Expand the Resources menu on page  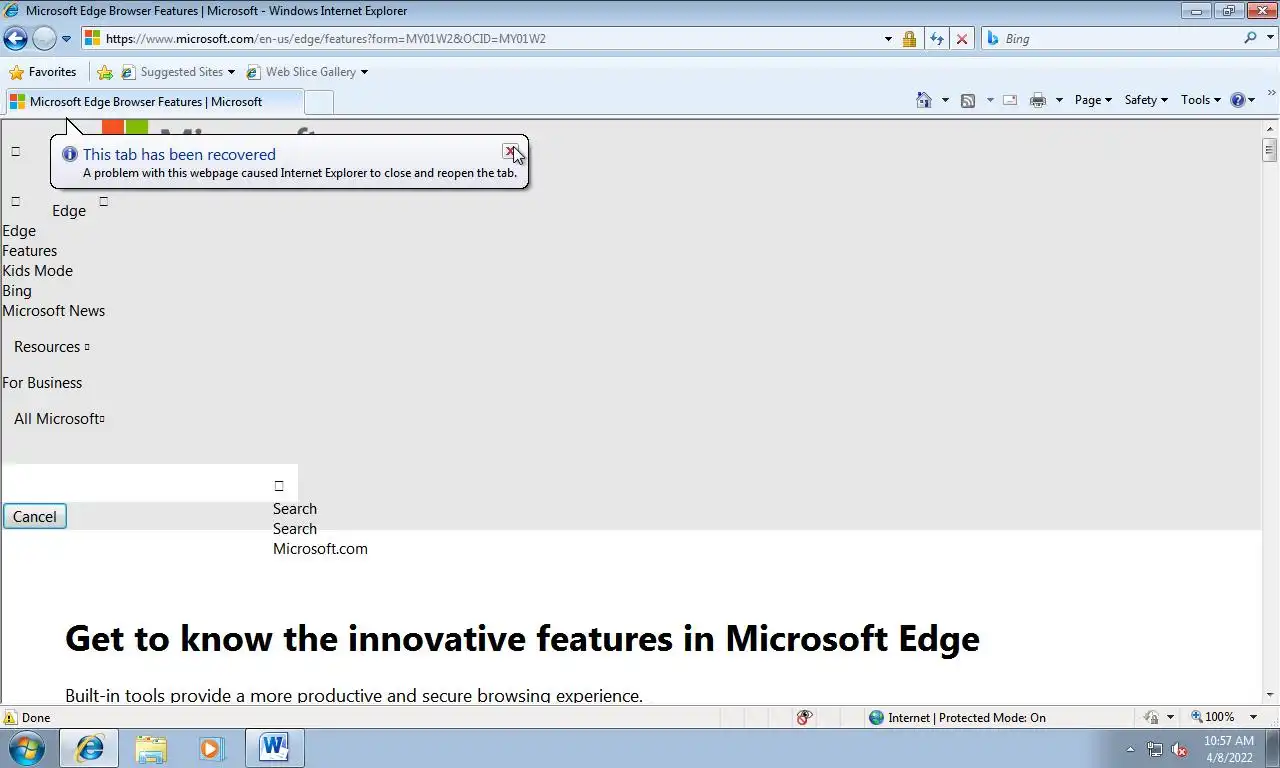tap(51, 347)
